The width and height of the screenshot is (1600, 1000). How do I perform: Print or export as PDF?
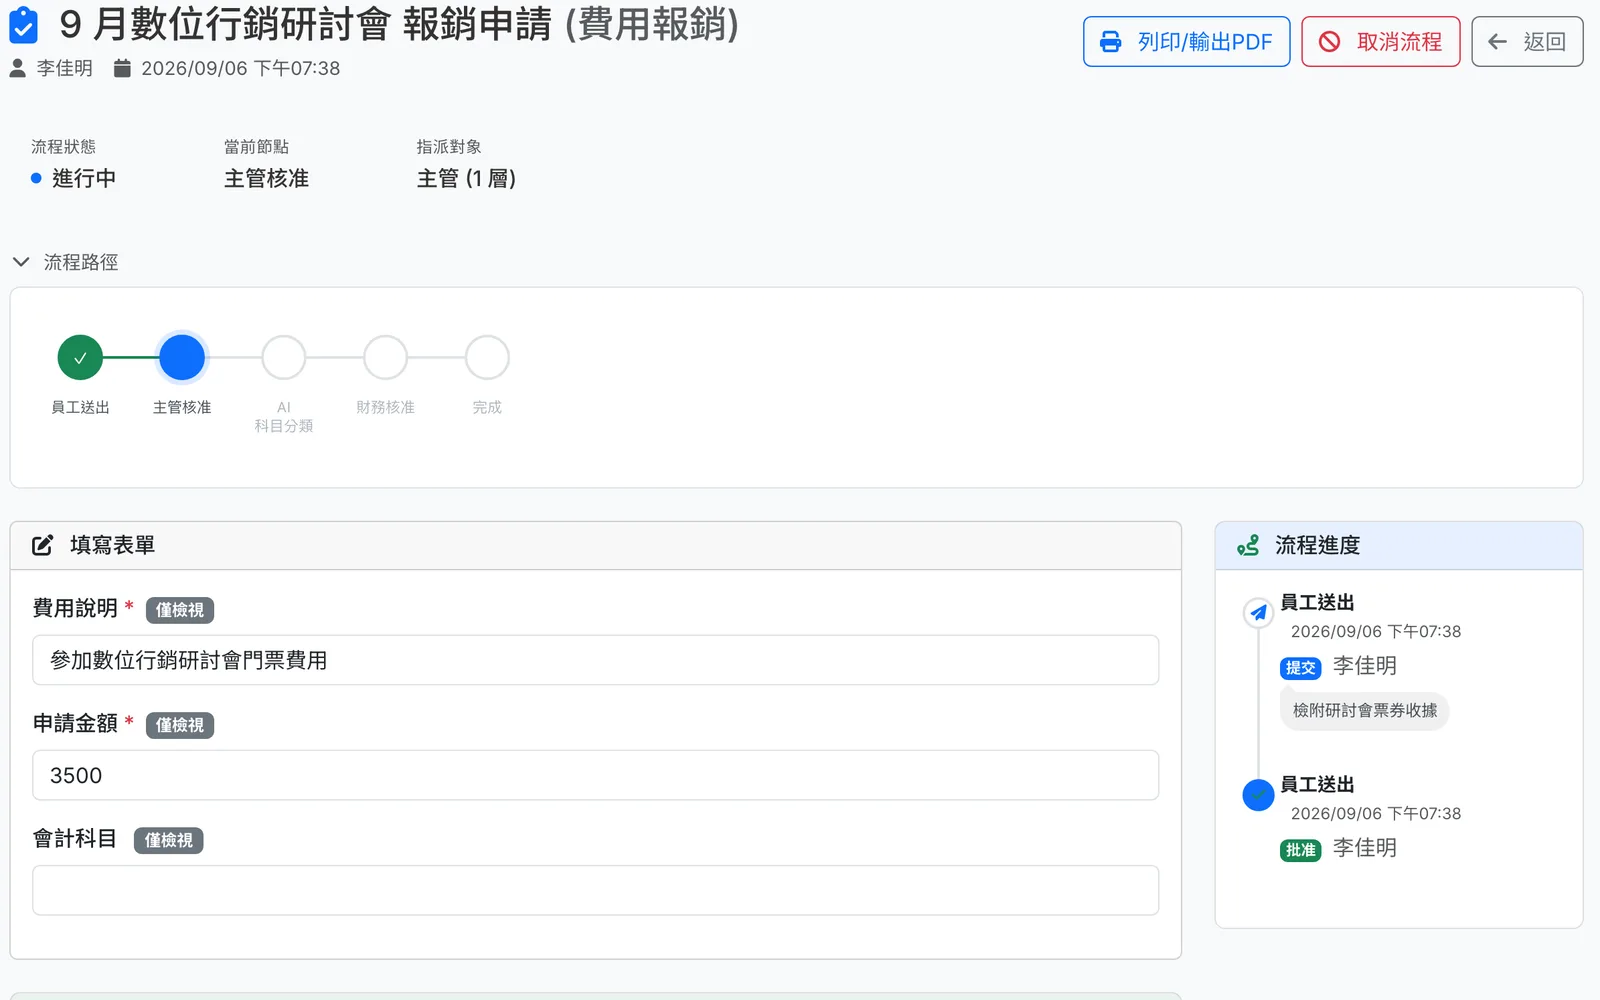(x=1186, y=42)
